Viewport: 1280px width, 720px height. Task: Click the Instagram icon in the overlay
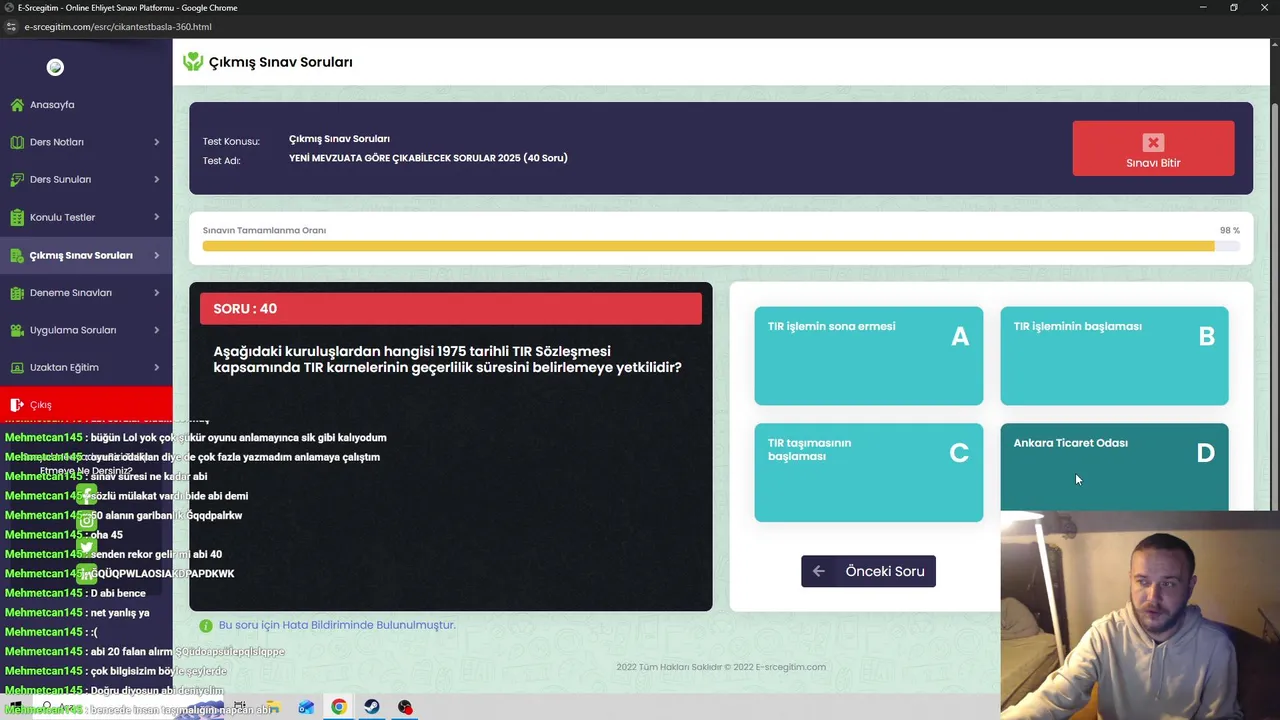[x=87, y=520]
